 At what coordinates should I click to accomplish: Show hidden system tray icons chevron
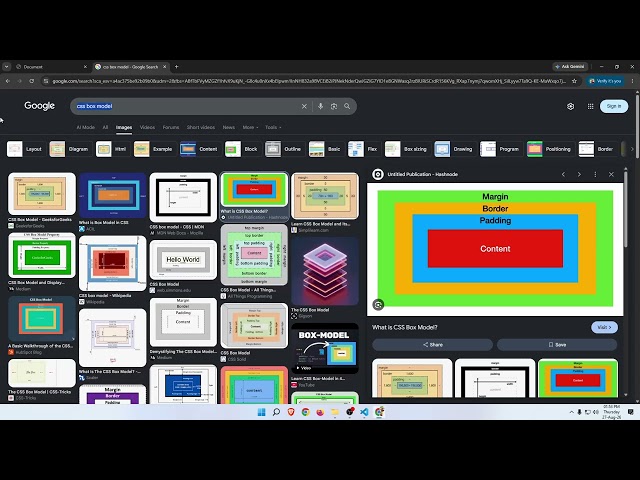(x=571, y=412)
